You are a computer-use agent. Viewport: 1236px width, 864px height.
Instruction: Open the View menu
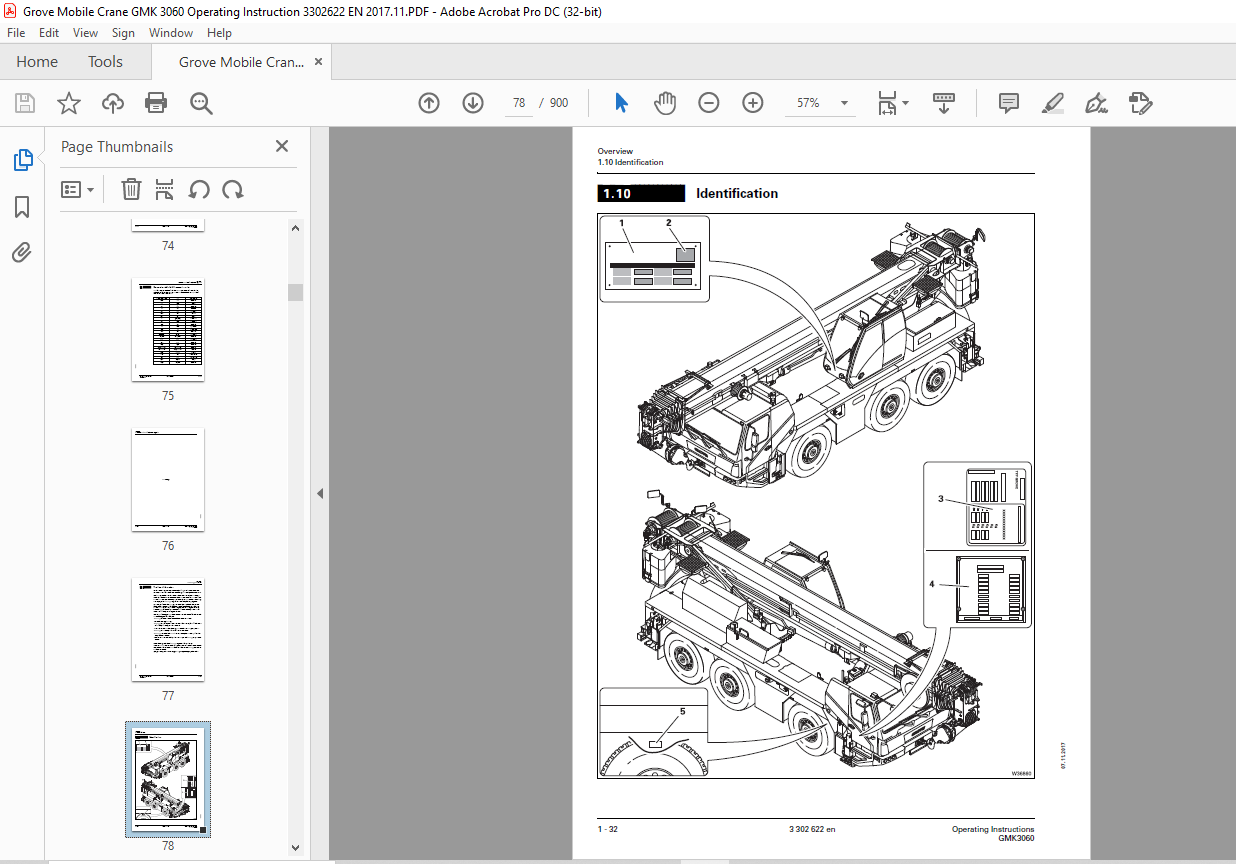tap(85, 33)
